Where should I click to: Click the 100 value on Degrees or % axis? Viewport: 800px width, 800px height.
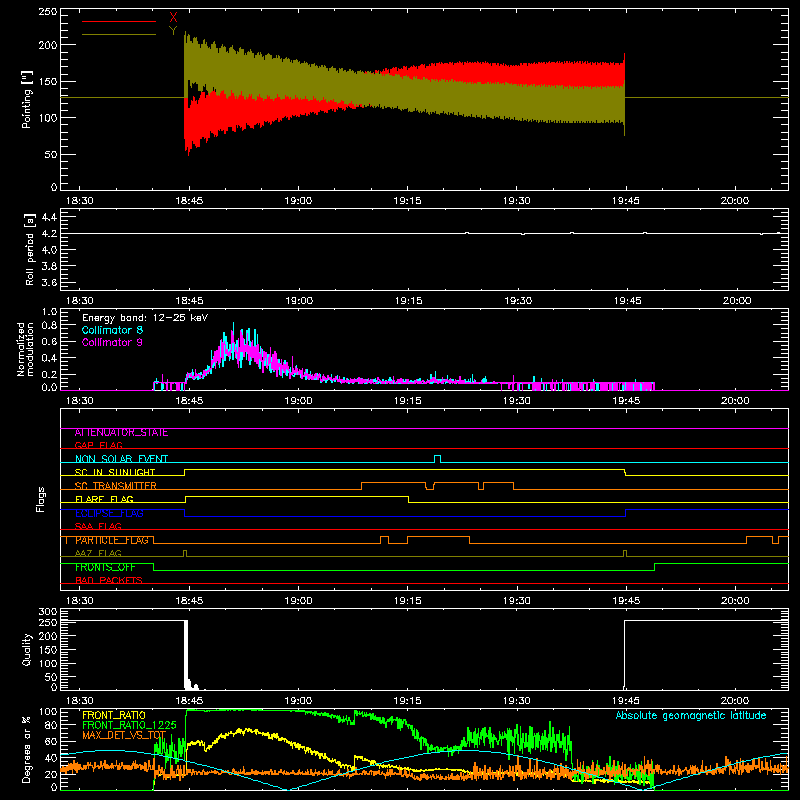pyautogui.click(x=48, y=712)
